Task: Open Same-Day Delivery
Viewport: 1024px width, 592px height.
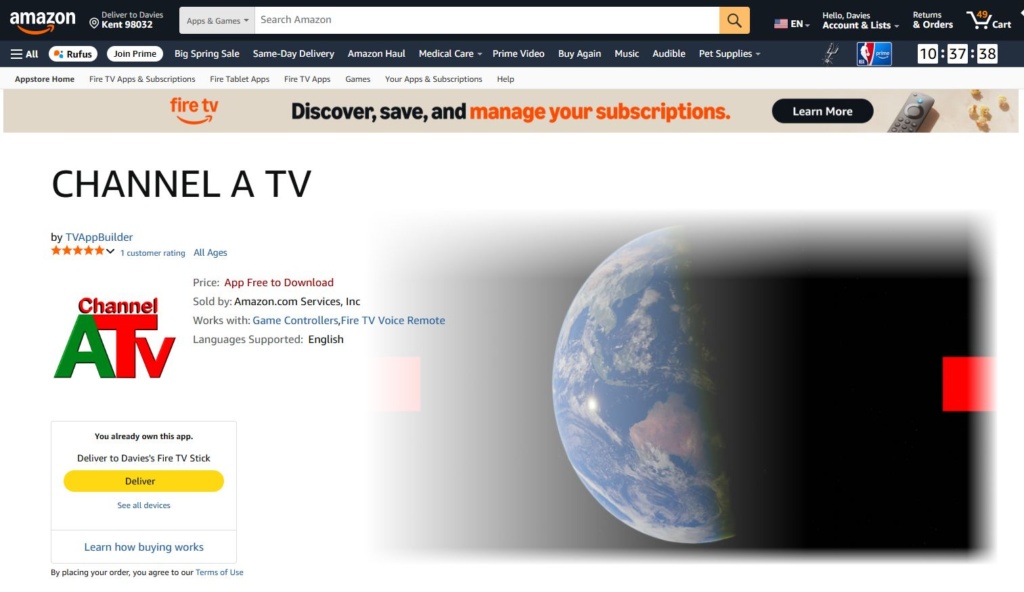Action: click(x=293, y=54)
